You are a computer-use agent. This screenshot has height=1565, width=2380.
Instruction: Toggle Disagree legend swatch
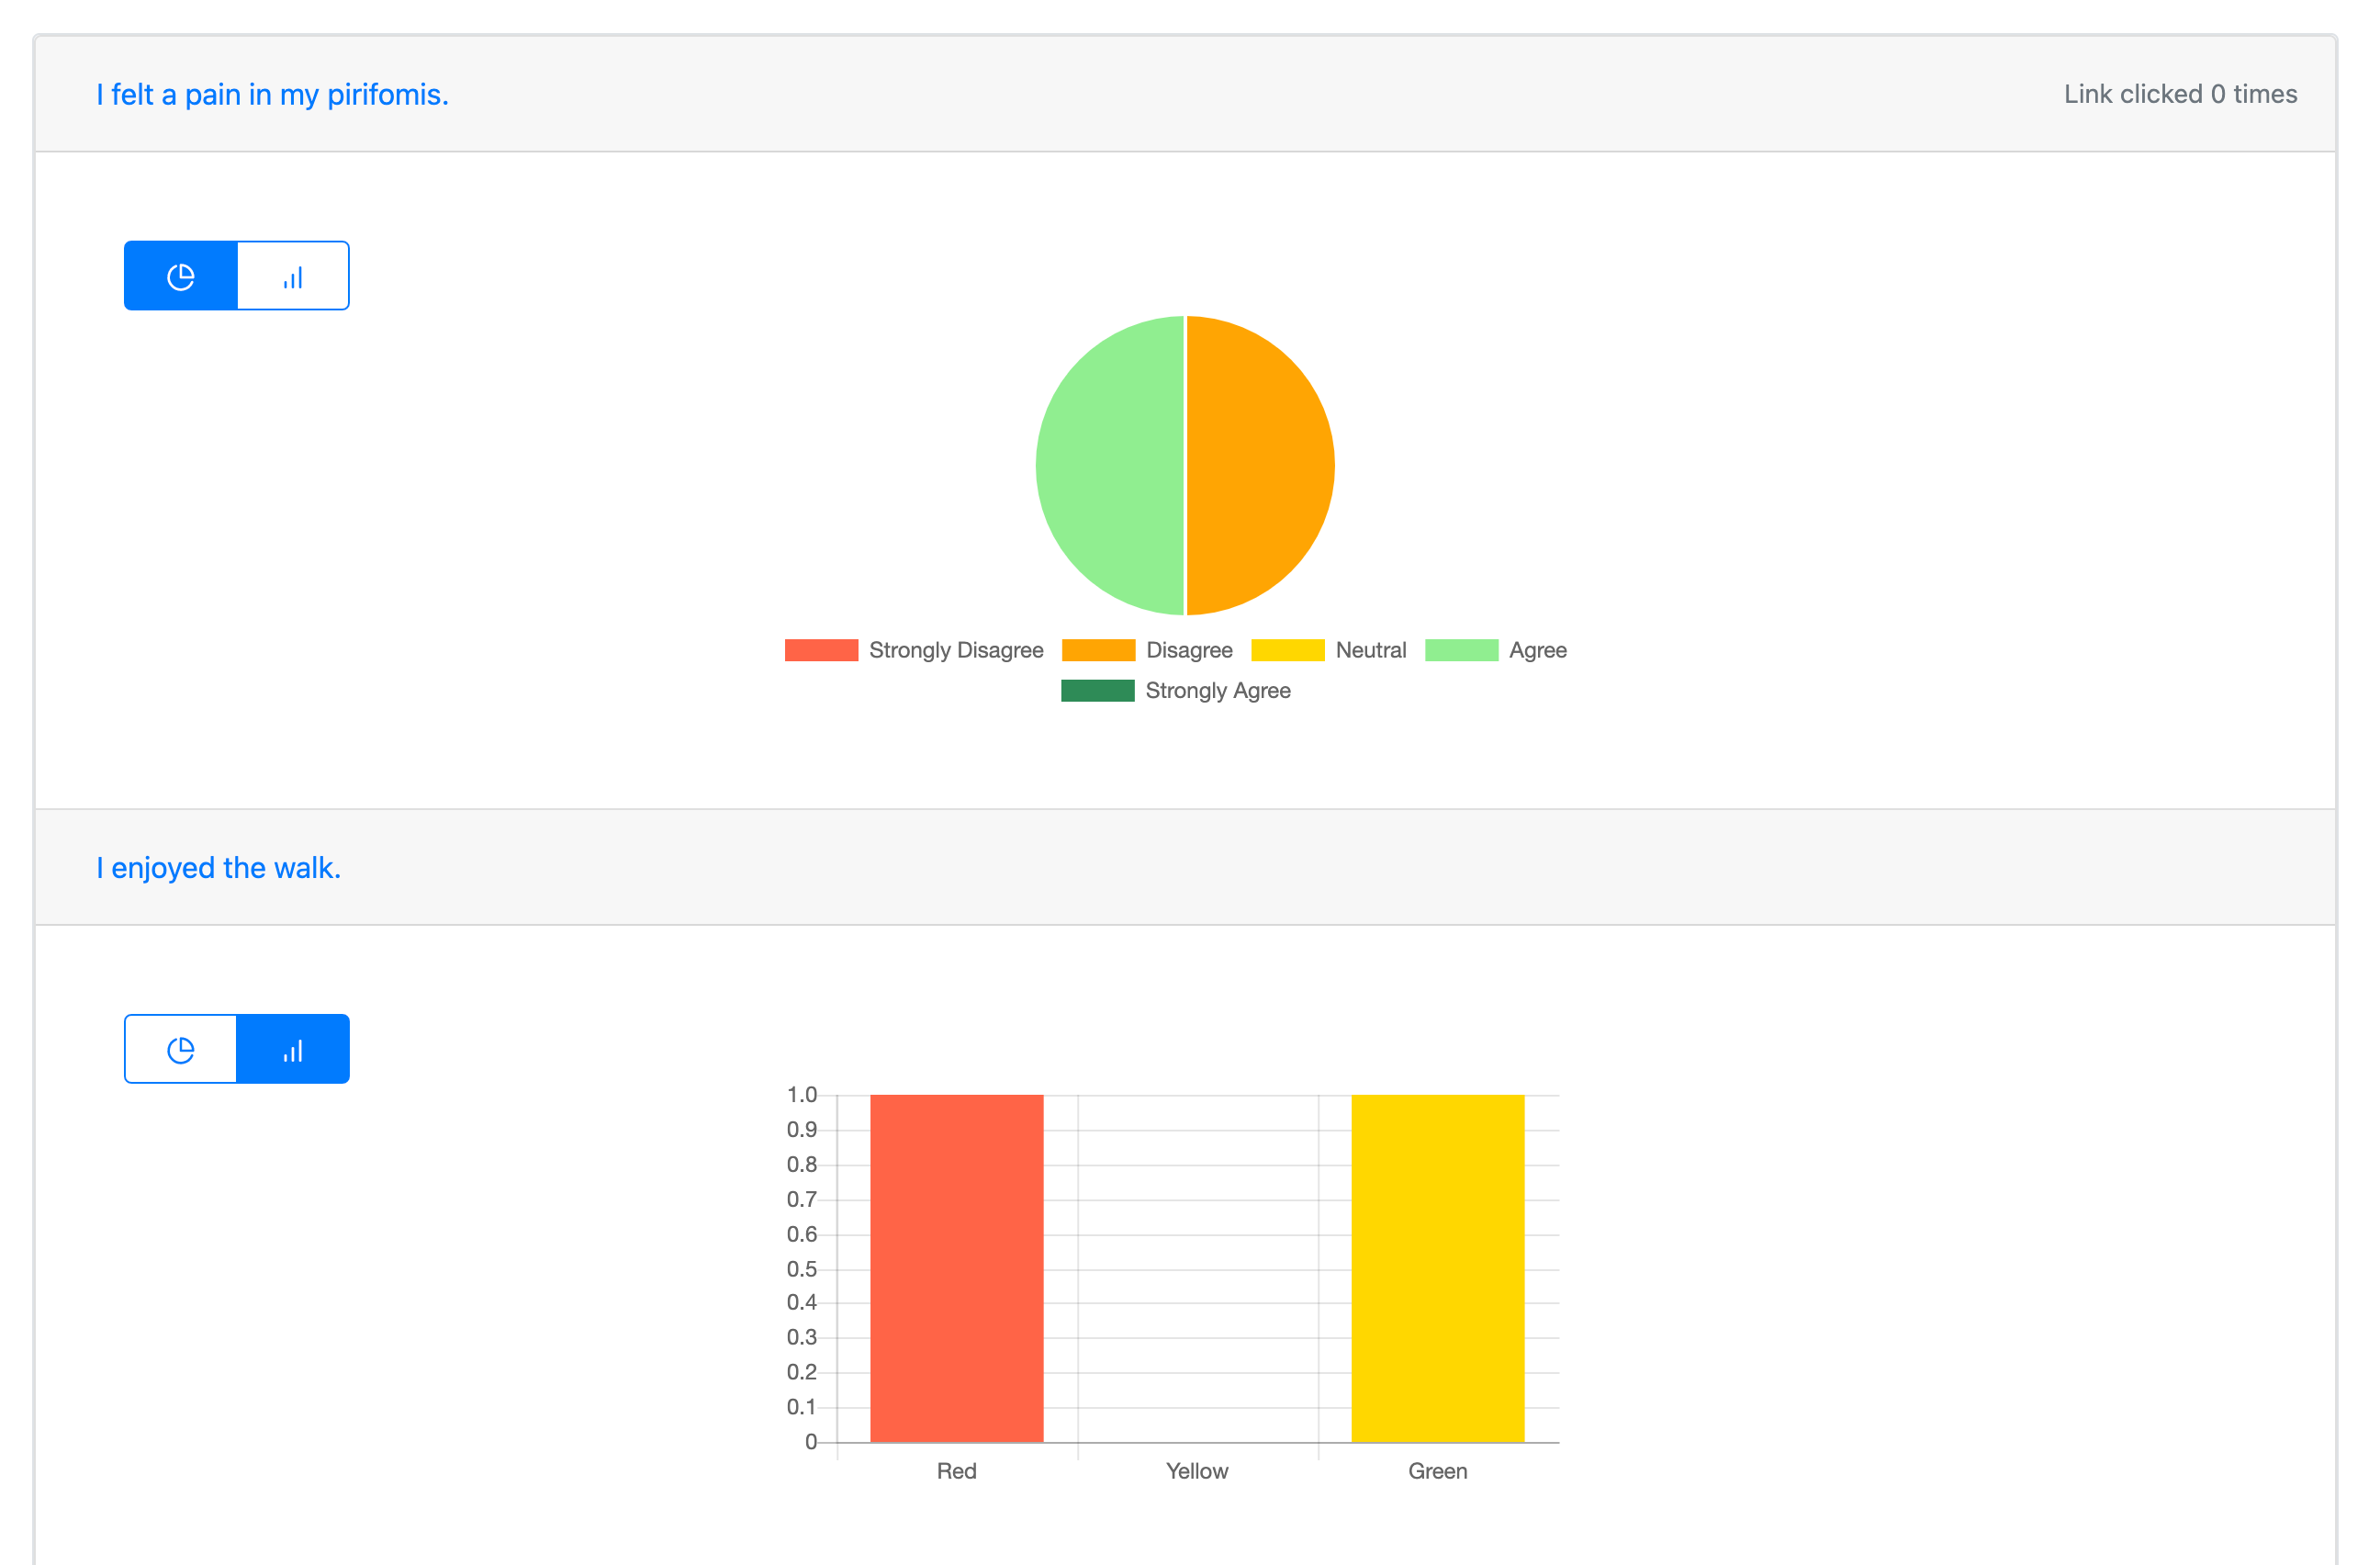tap(1098, 650)
